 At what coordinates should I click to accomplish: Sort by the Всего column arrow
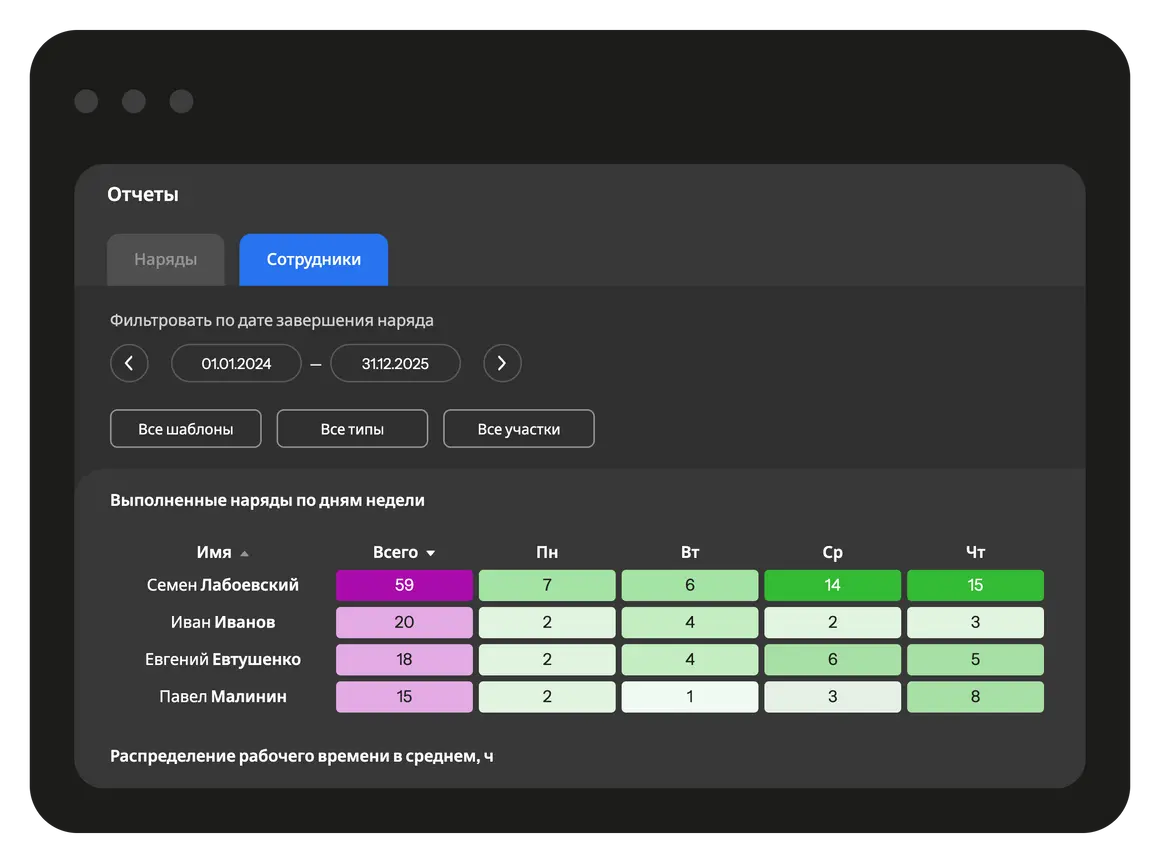coord(431,553)
